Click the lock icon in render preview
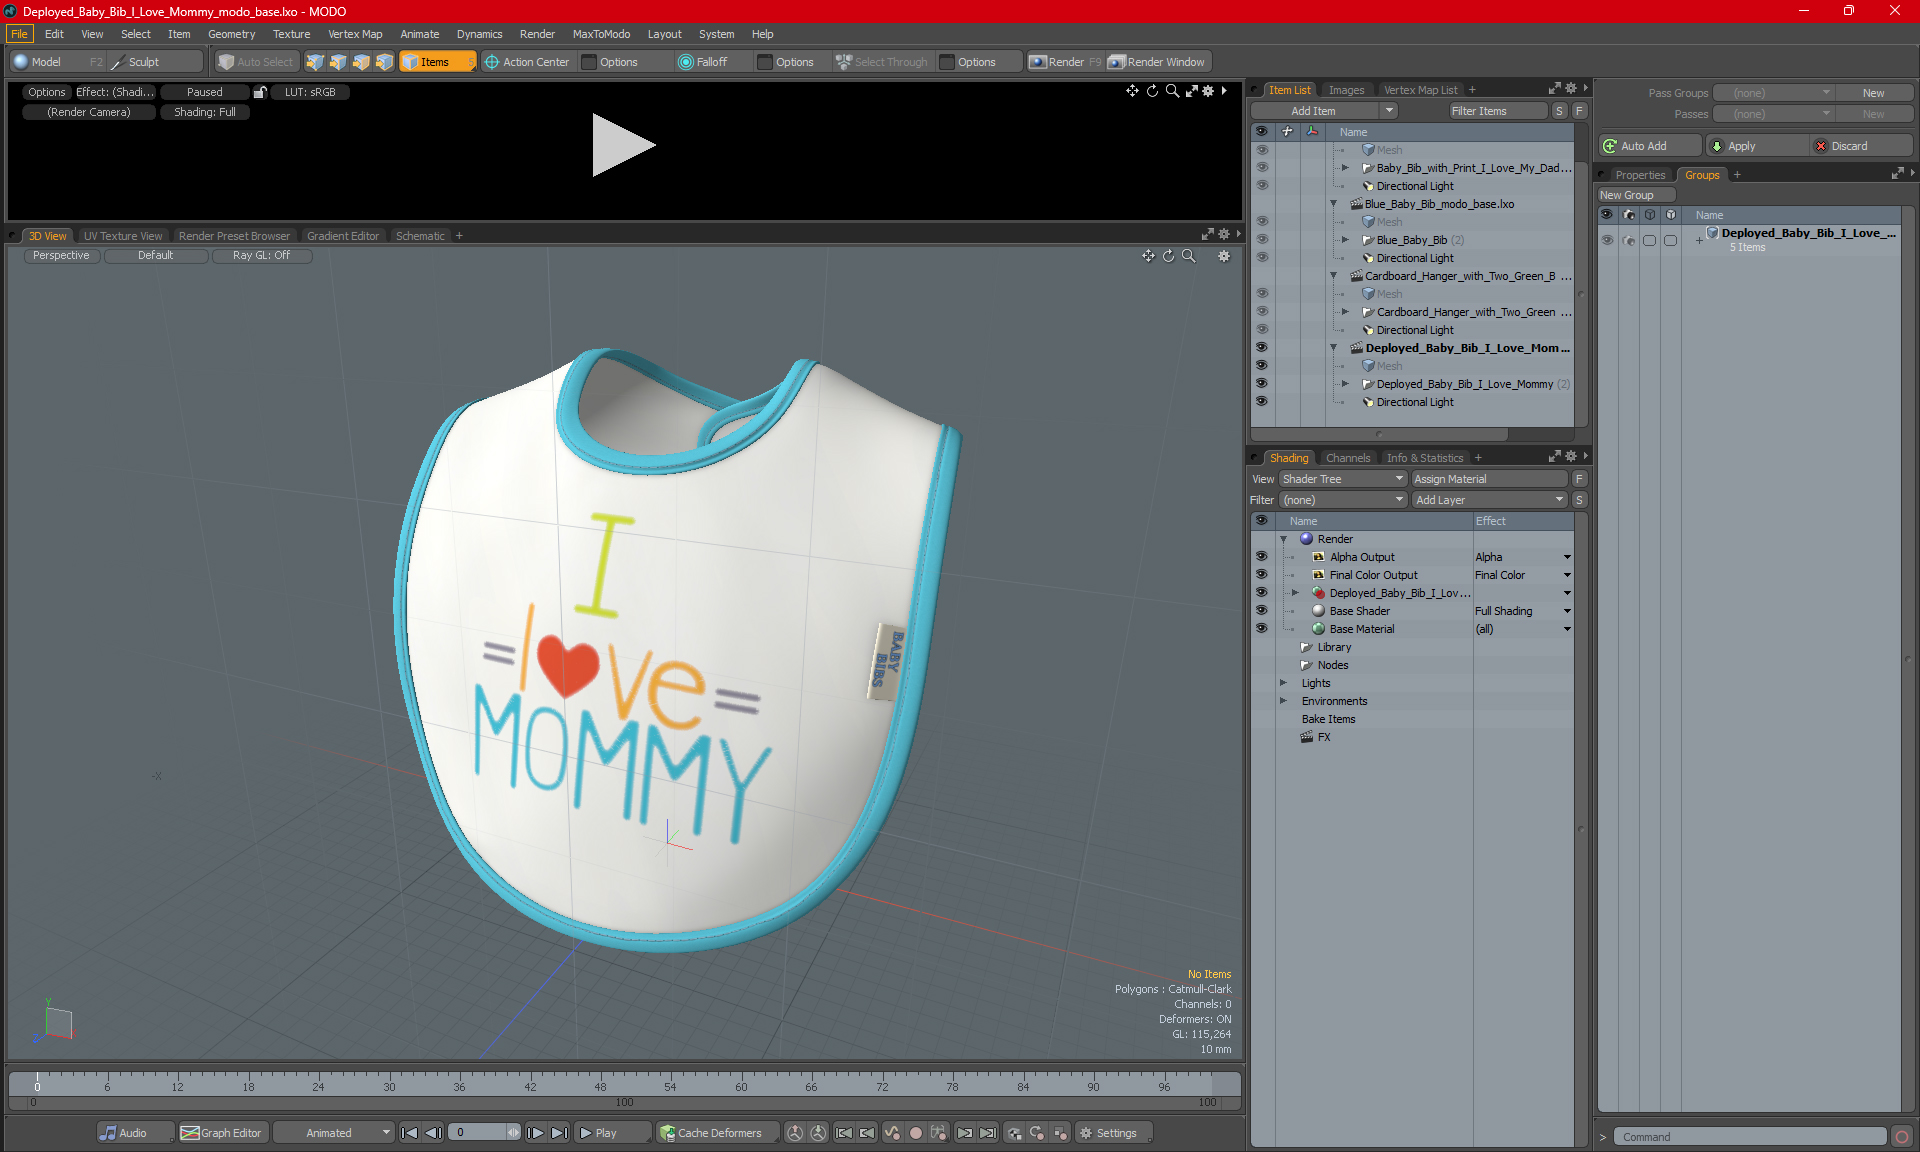The height and width of the screenshot is (1152, 1920). pyautogui.click(x=260, y=92)
